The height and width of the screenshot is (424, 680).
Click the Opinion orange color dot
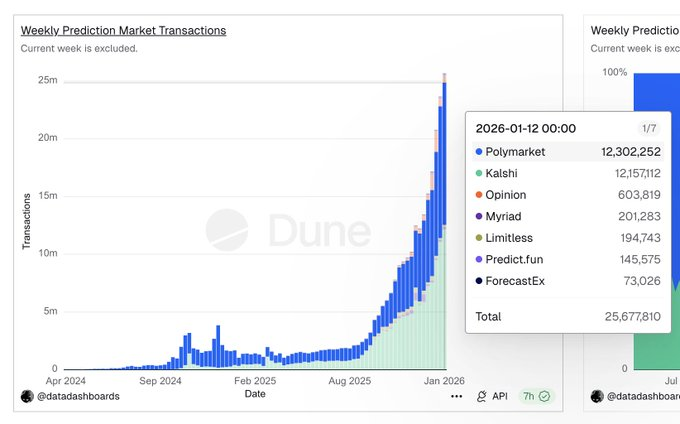[x=479, y=195]
